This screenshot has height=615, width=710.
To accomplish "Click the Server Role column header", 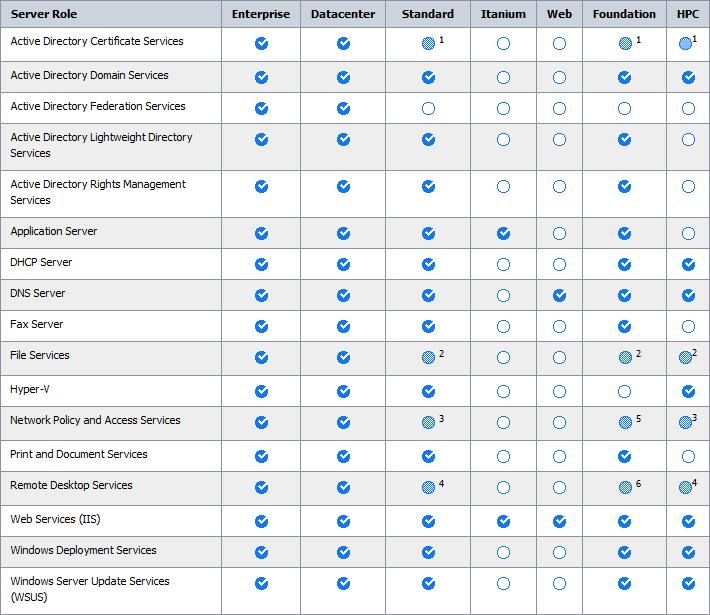I will [43, 14].
